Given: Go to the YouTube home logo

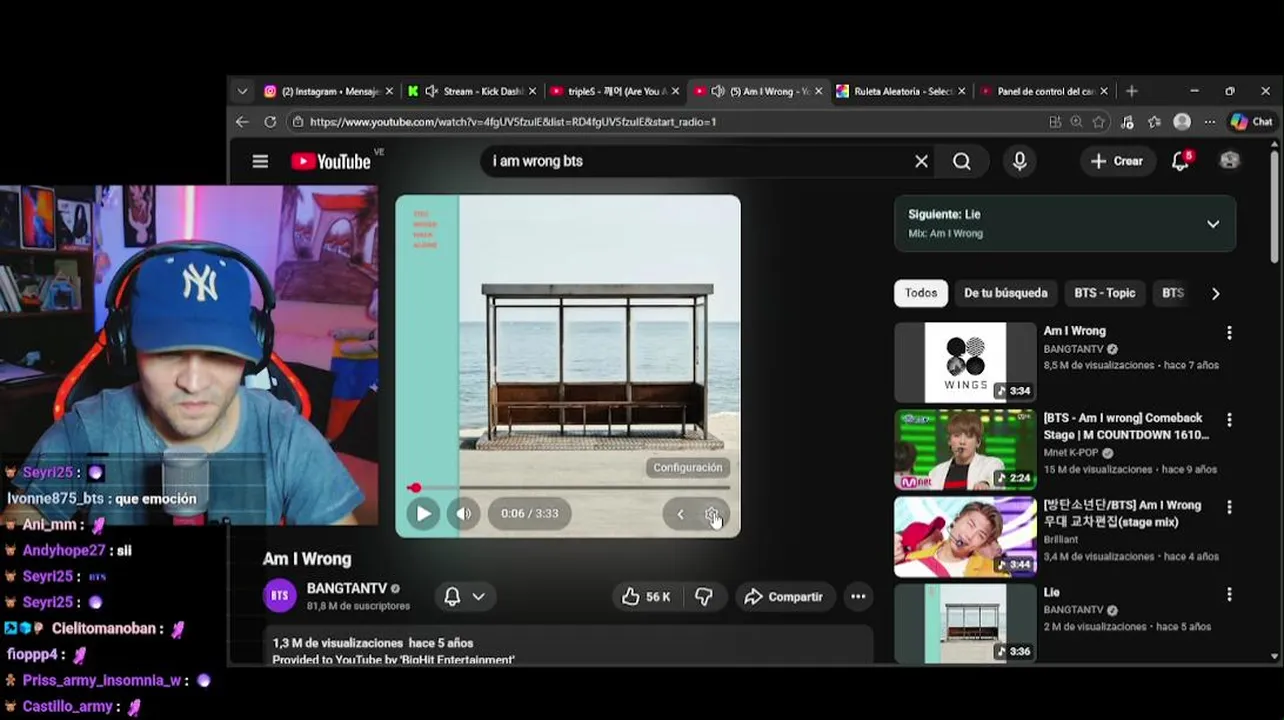Looking at the screenshot, I should pos(330,161).
